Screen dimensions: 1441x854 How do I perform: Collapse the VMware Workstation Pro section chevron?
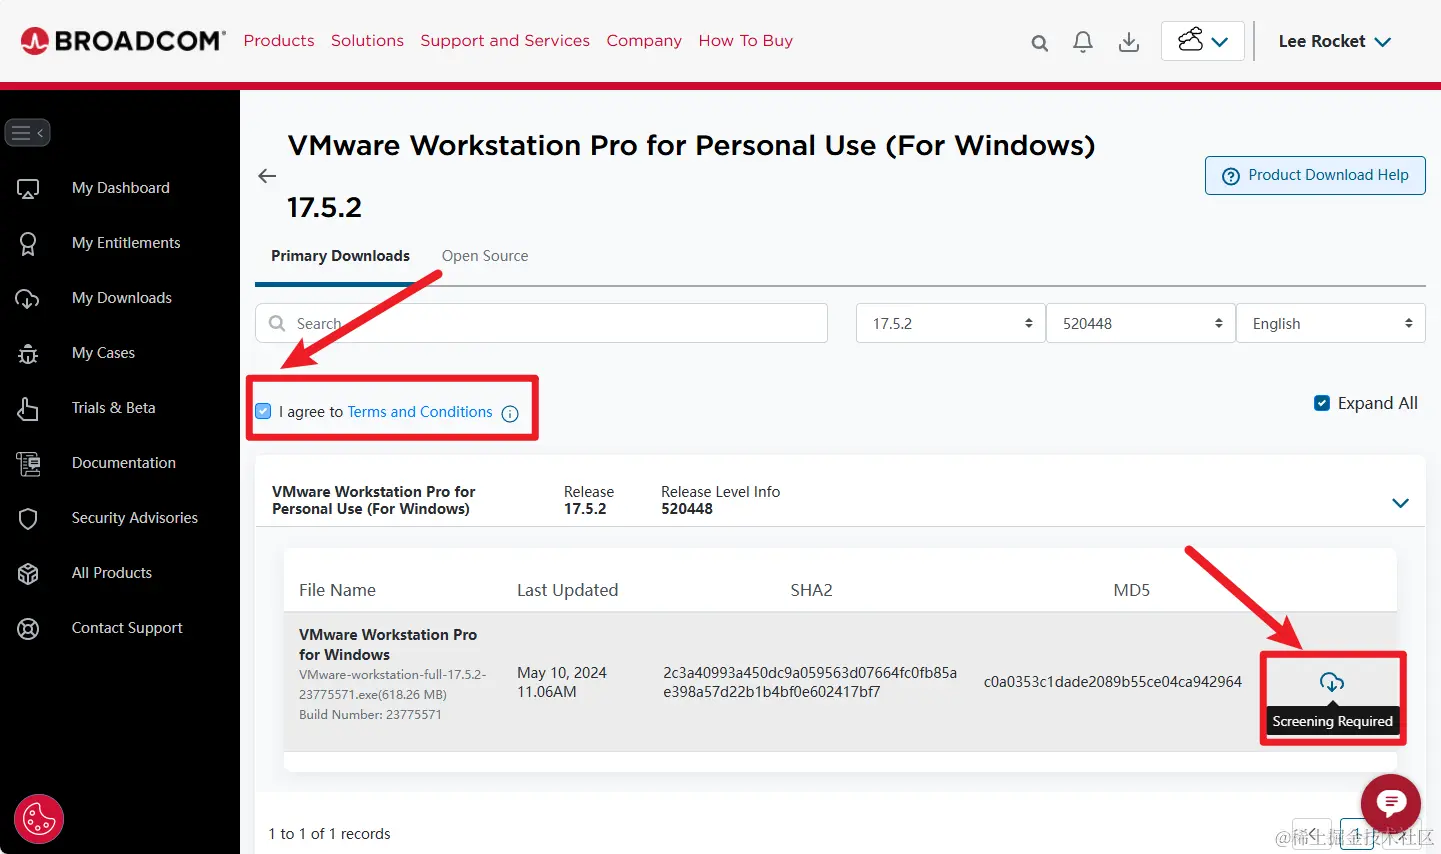point(1401,502)
